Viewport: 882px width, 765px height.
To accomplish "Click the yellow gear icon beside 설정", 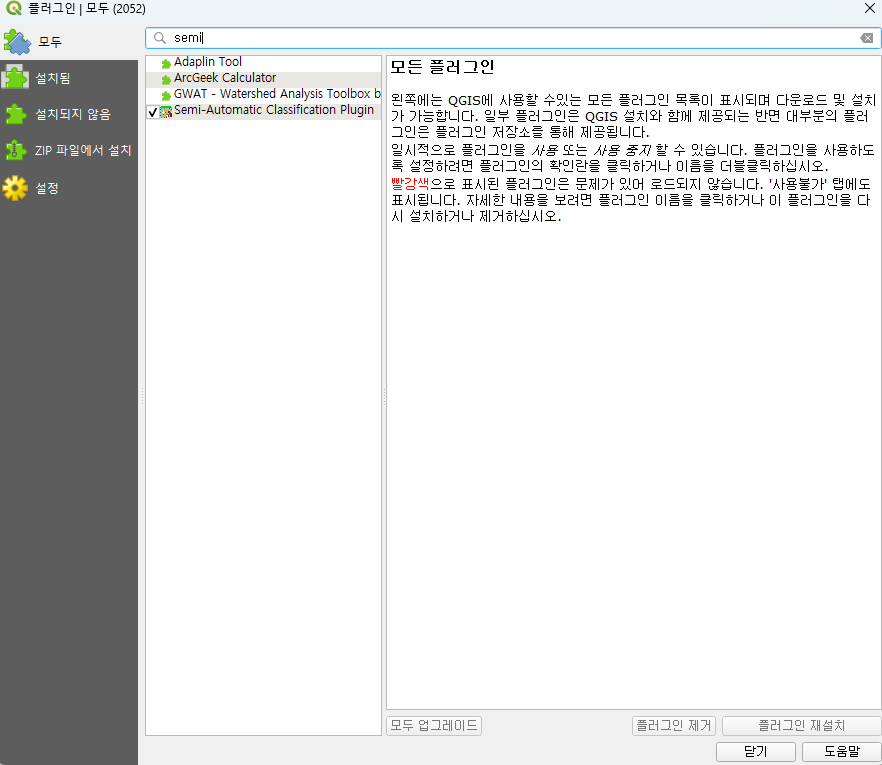I will 15,188.
